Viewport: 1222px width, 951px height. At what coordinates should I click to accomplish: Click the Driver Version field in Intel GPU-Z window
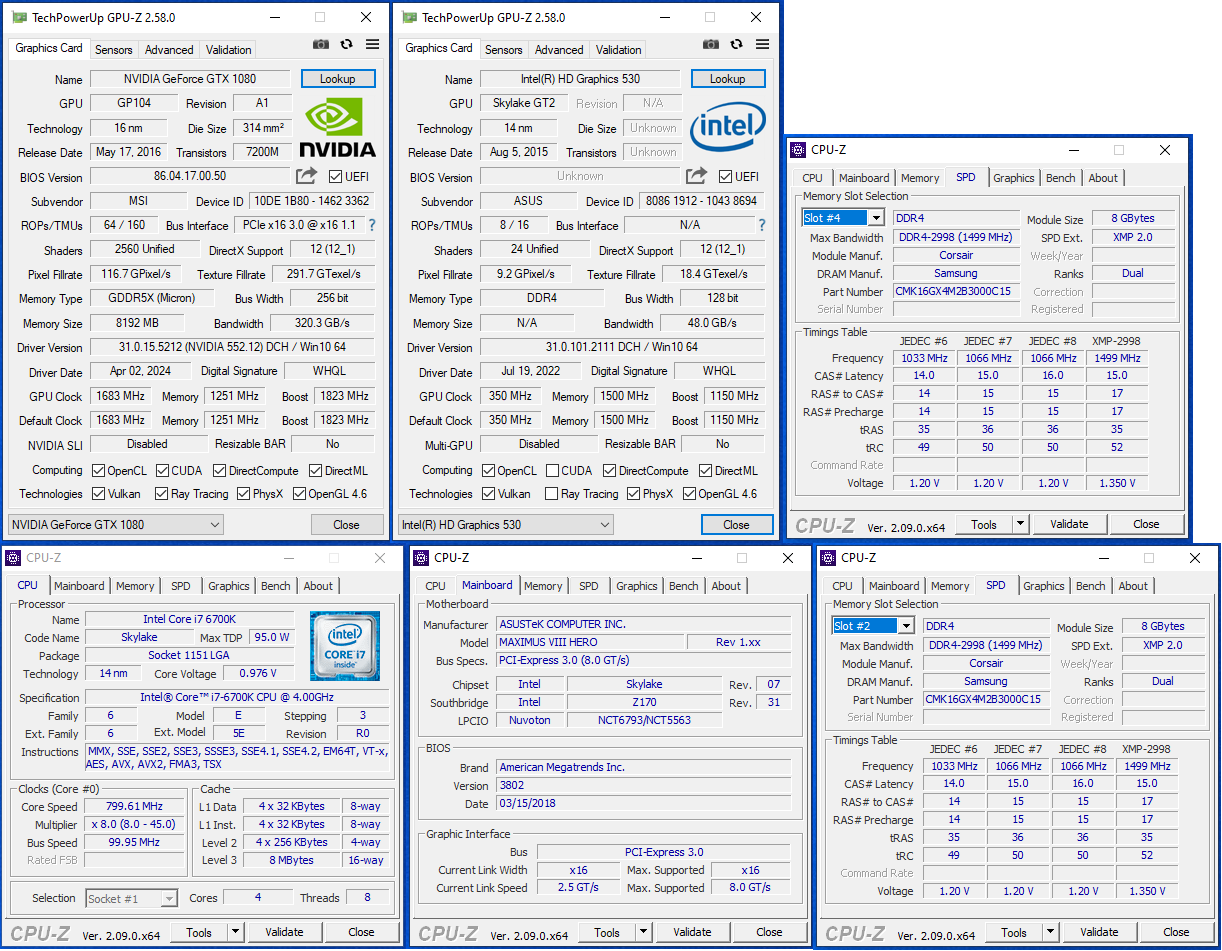pos(621,347)
